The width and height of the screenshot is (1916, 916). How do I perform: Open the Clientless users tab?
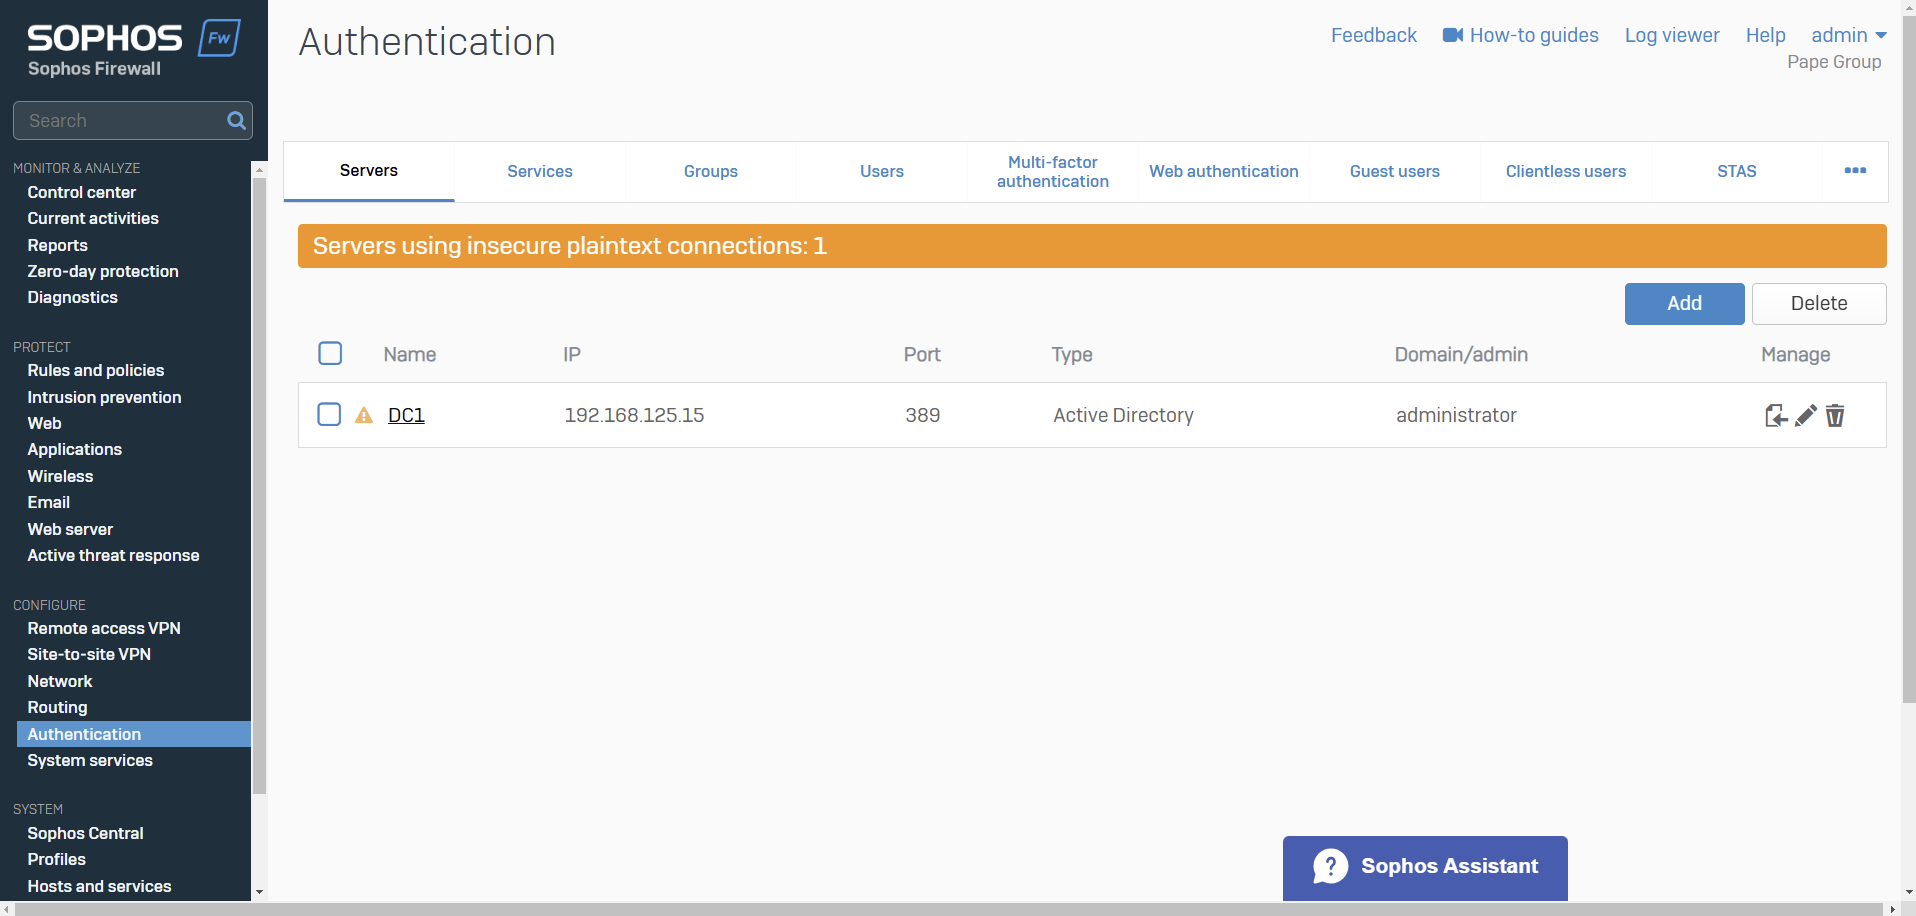pyautogui.click(x=1566, y=171)
